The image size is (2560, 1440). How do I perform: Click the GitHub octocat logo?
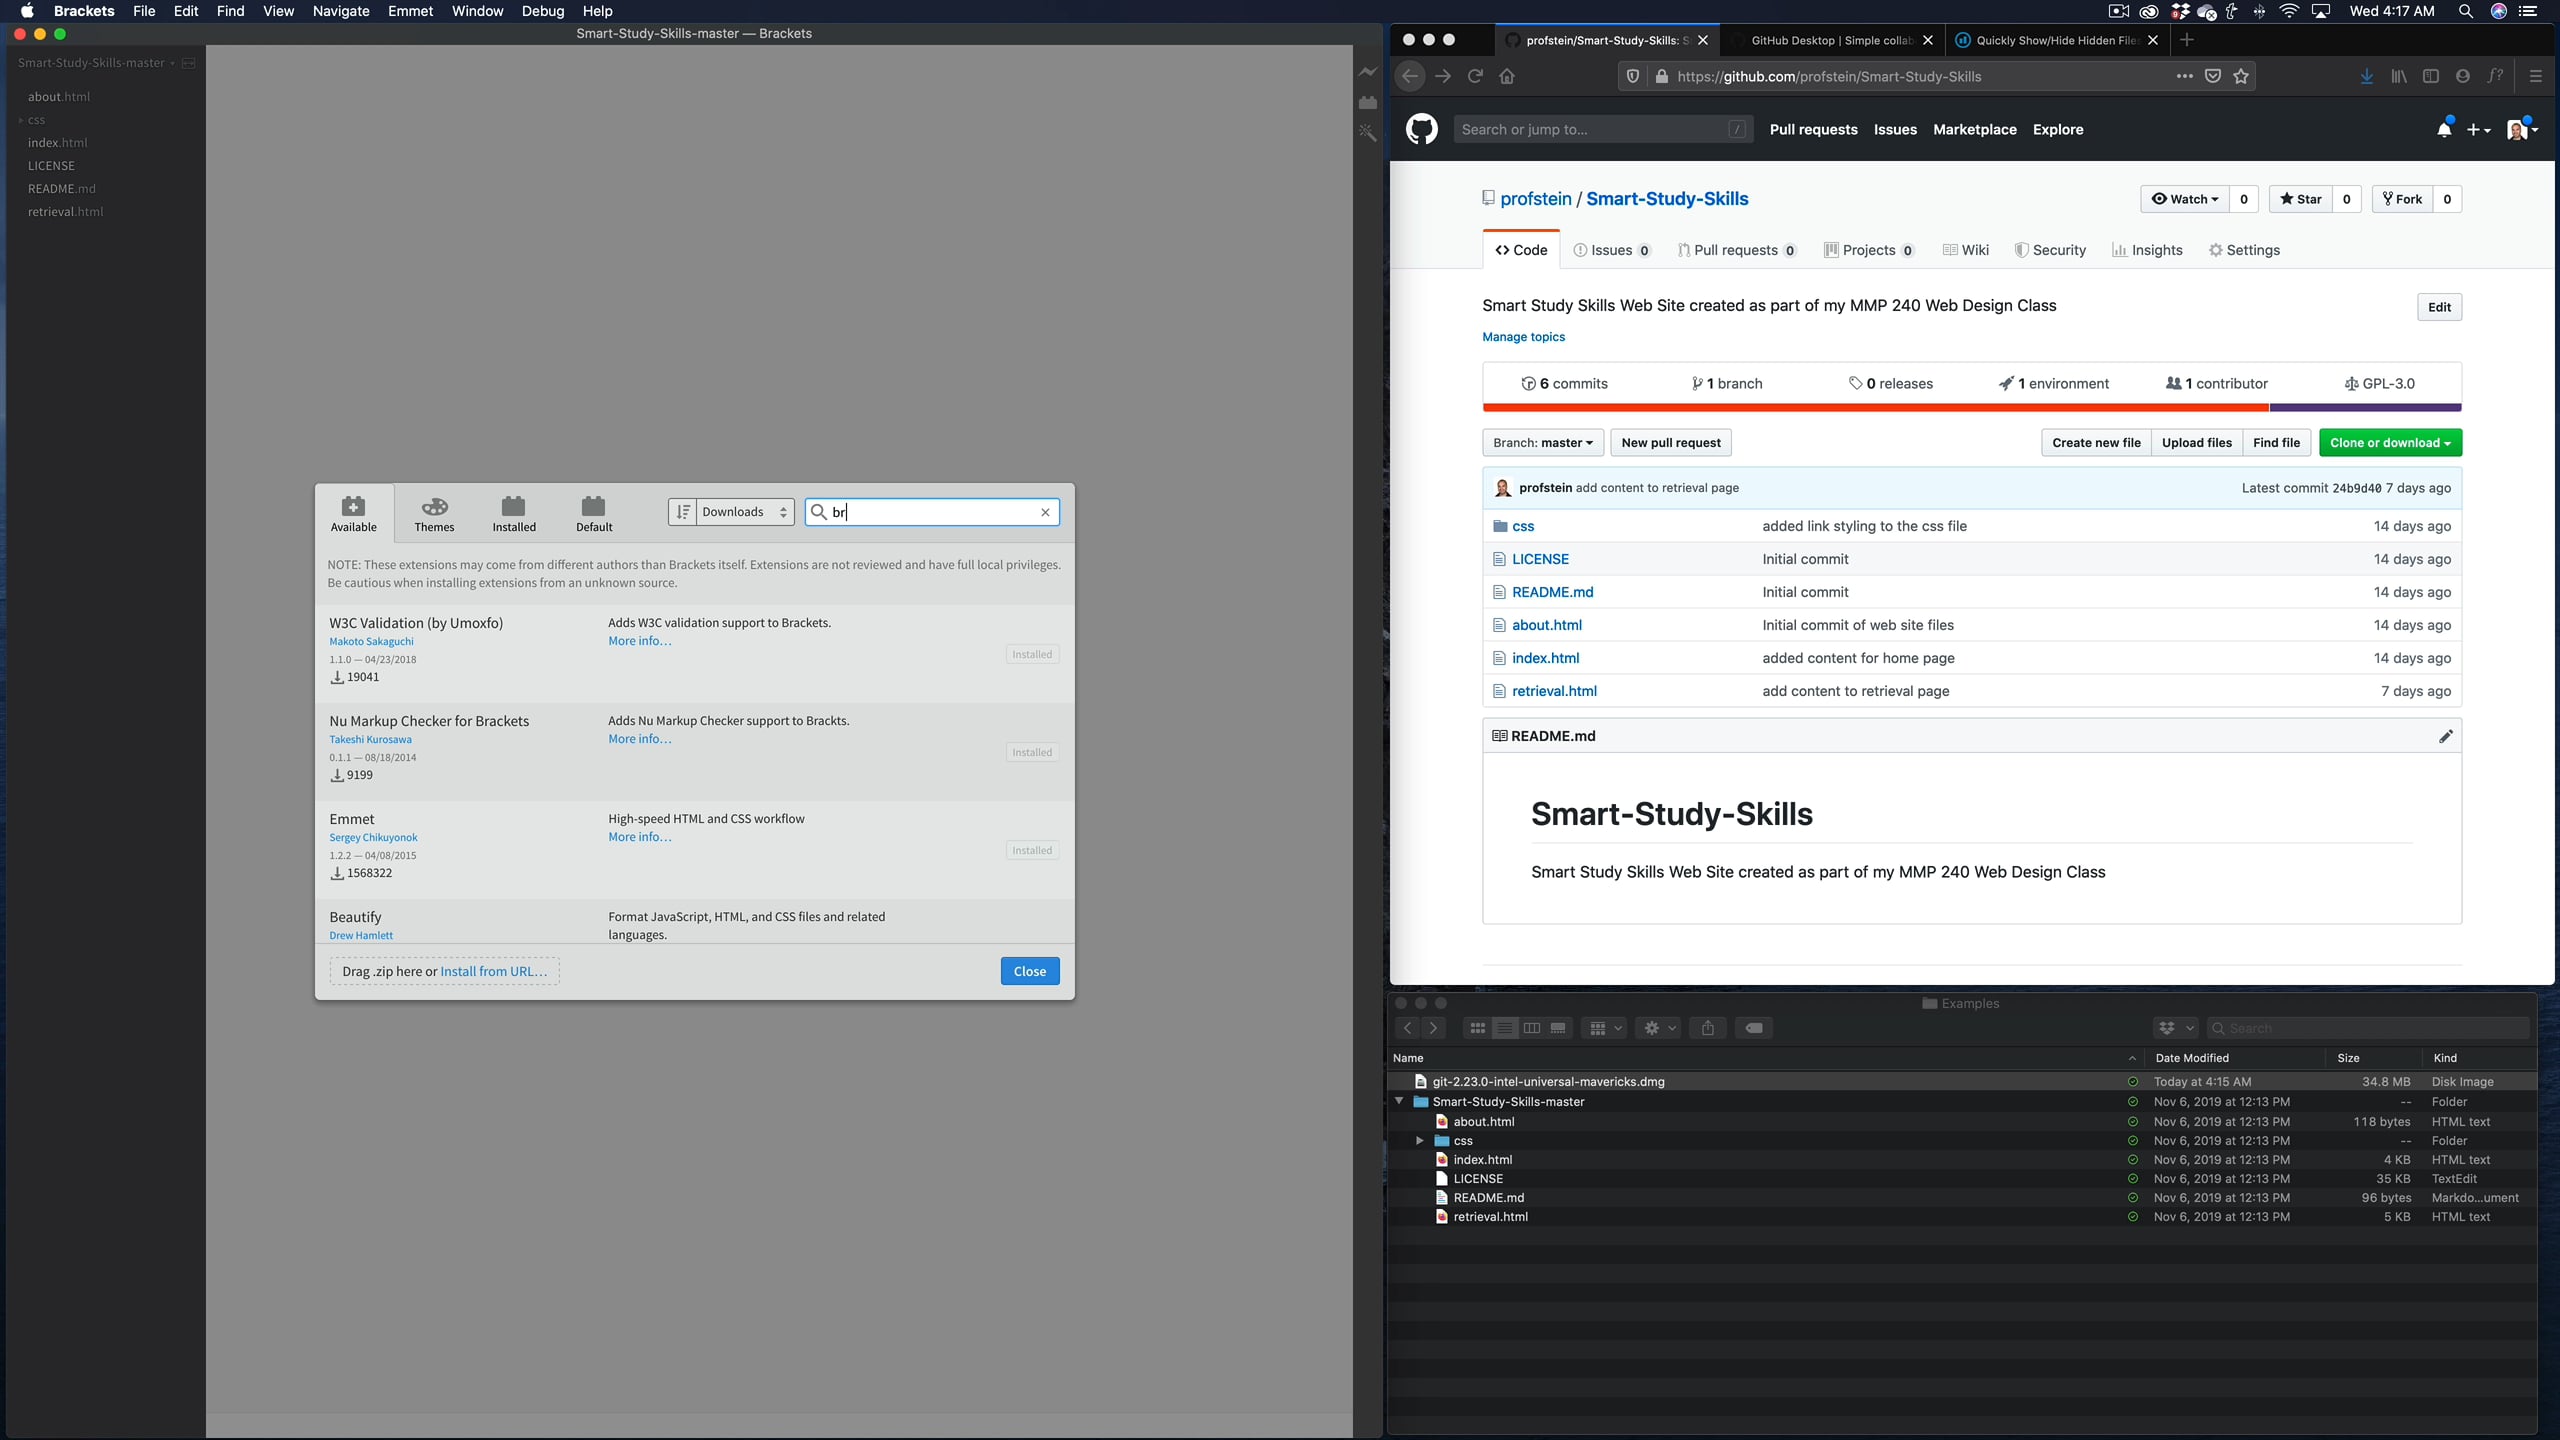(1420, 129)
